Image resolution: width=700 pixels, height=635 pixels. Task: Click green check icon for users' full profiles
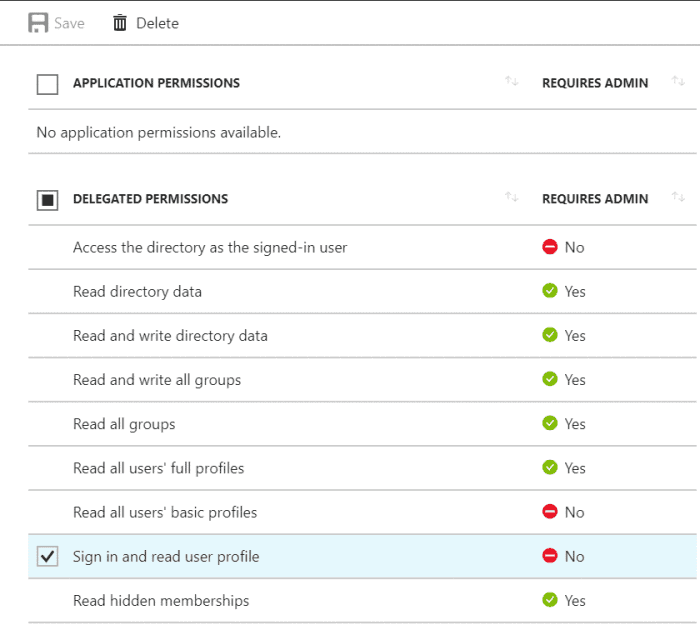pyautogui.click(x=549, y=468)
